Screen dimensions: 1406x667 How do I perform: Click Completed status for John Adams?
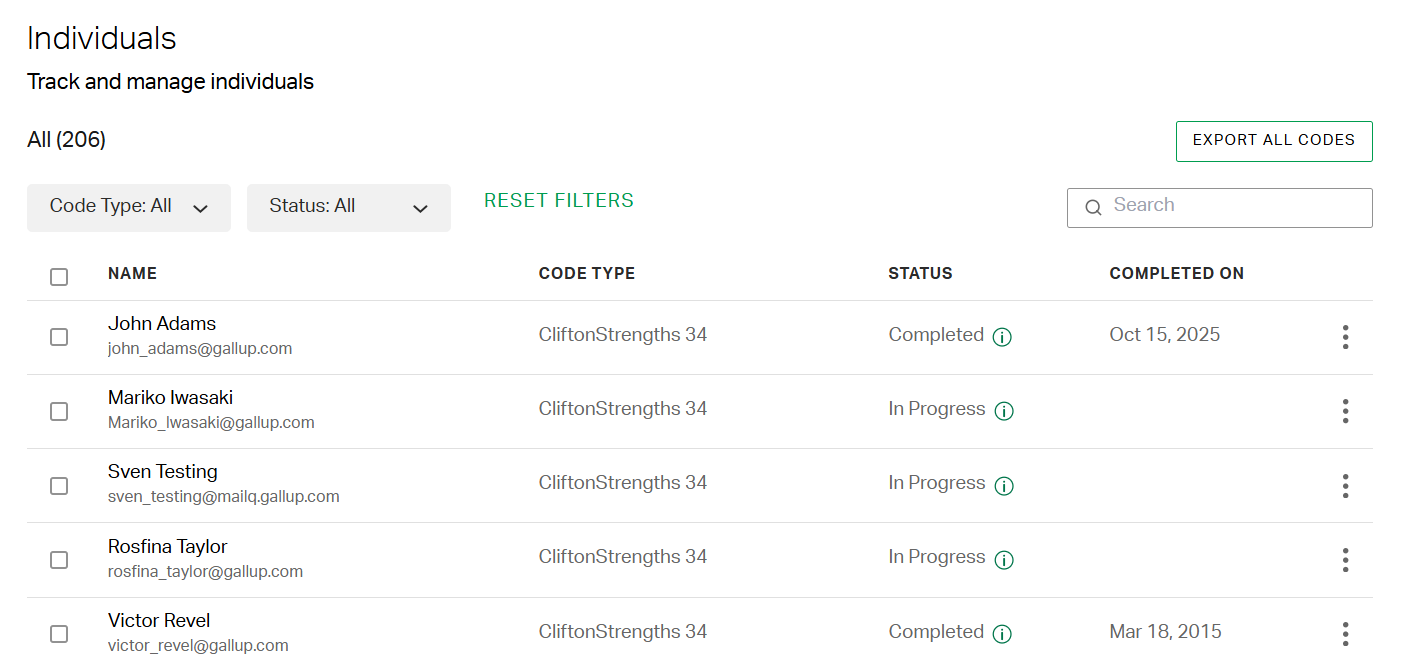[x=936, y=335]
